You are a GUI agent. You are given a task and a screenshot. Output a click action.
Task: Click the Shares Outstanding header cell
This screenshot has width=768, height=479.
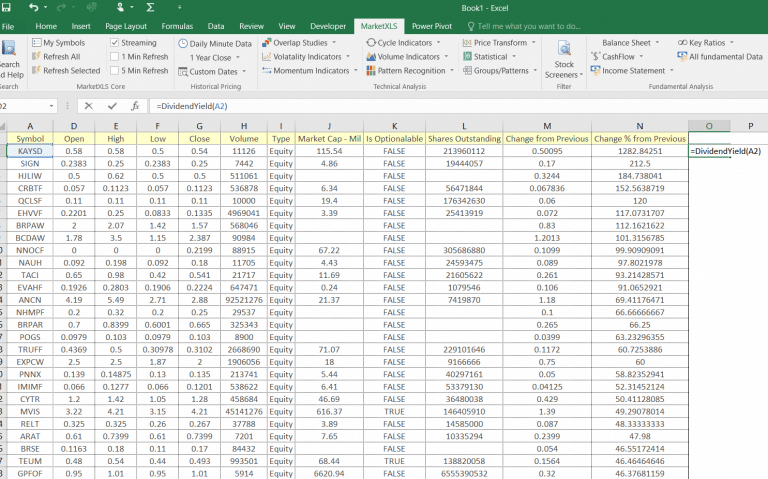[x=464, y=139]
